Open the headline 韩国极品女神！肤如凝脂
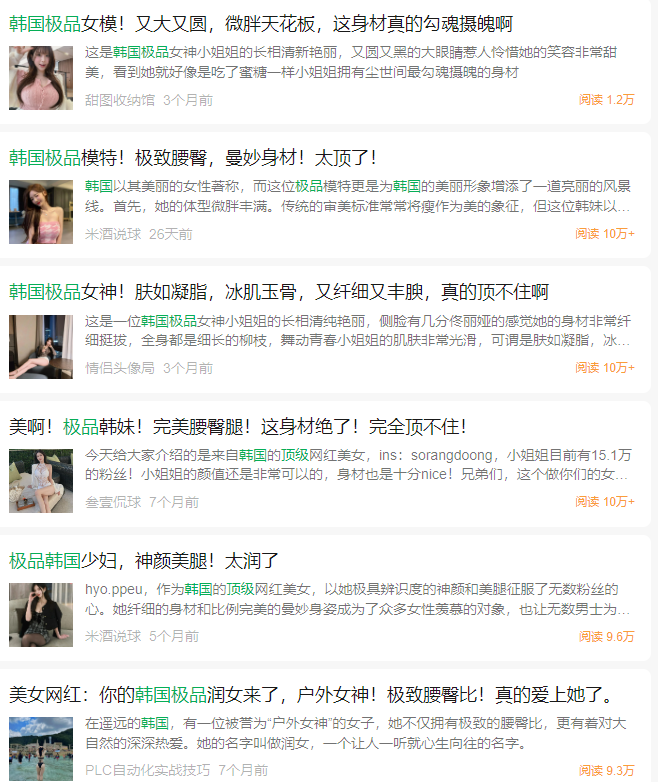The width and height of the screenshot is (658, 782). (x=279, y=292)
